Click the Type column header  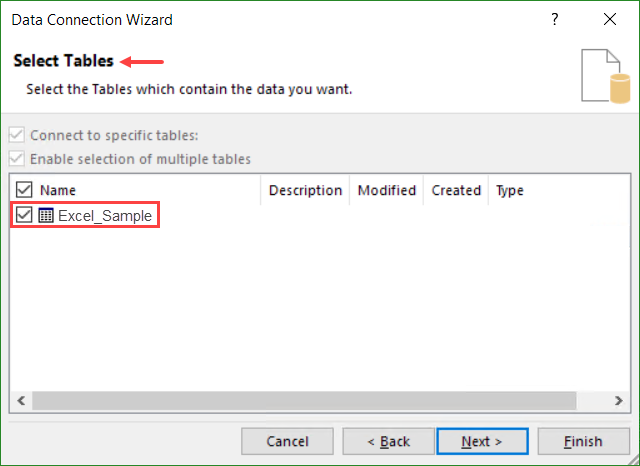pos(510,190)
